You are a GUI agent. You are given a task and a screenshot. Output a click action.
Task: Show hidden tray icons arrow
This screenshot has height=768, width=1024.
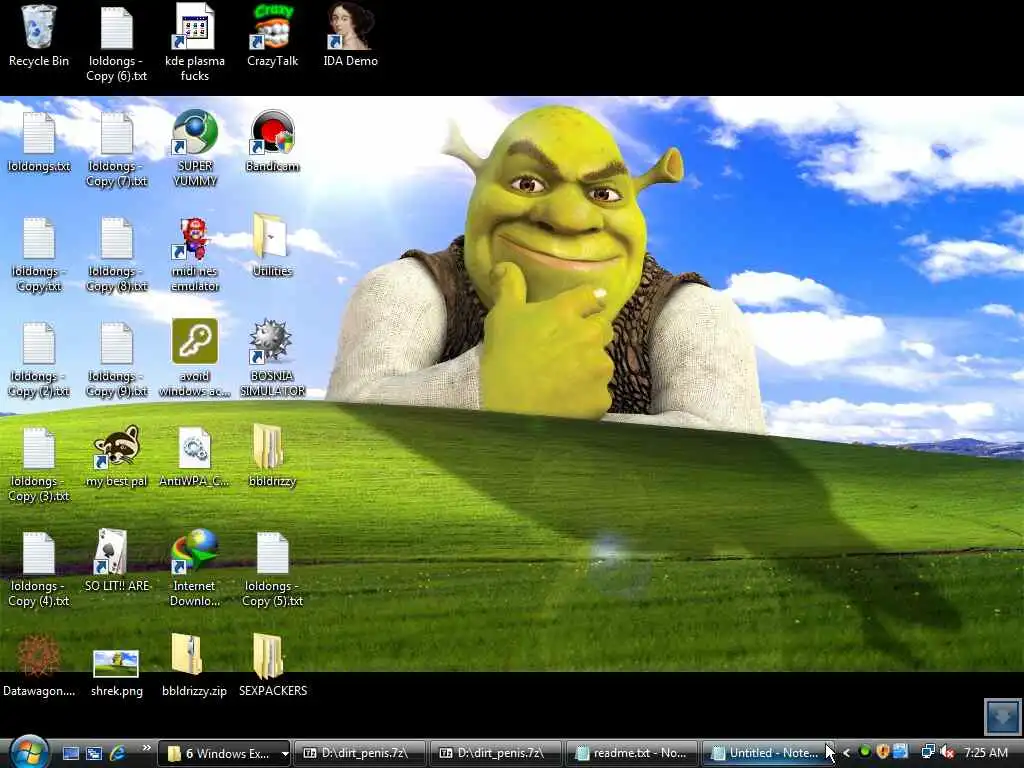pyautogui.click(x=846, y=753)
